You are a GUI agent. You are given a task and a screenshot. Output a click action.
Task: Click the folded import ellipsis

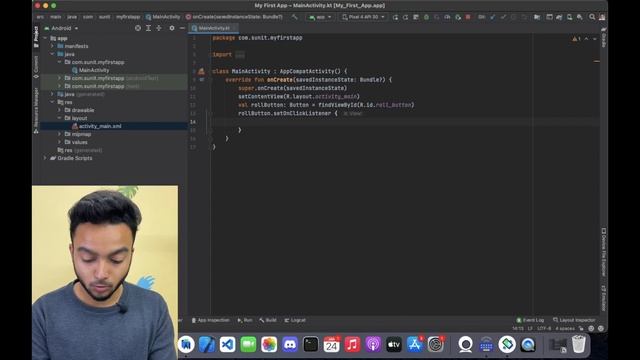coord(240,55)
